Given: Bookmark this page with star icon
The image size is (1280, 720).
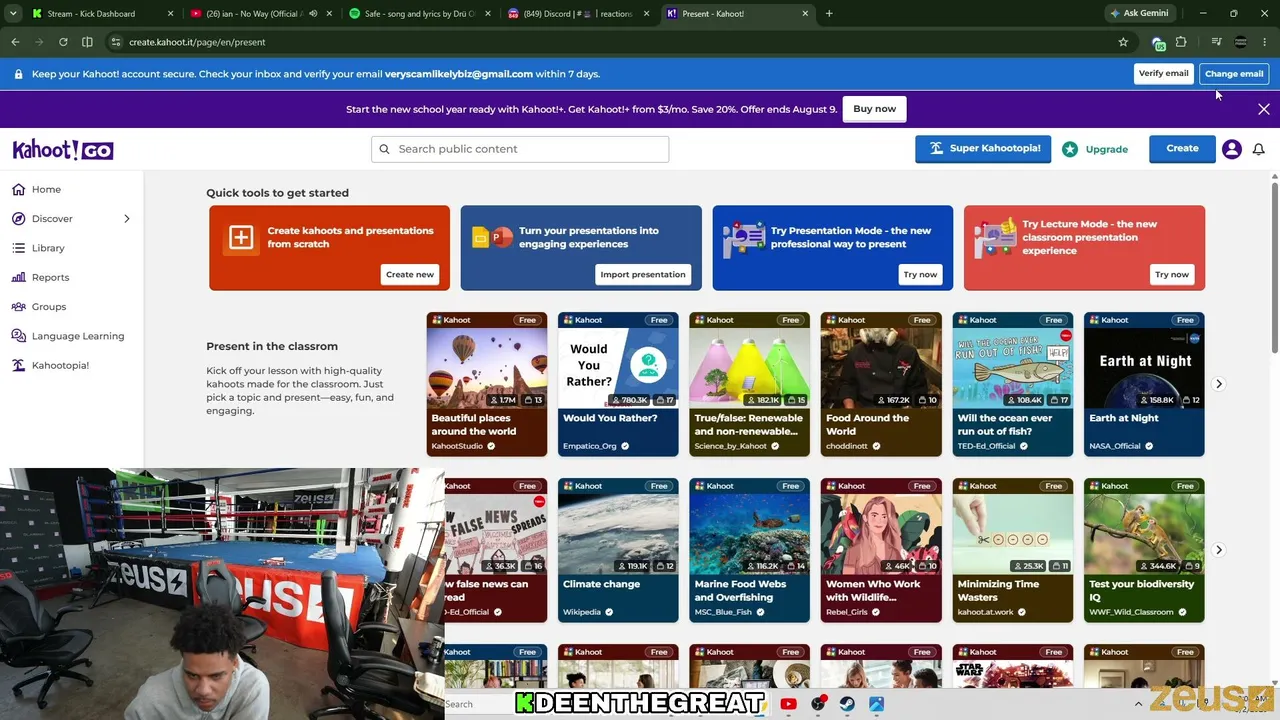Looking at the screenshot, I should [x=1123, y=42].
